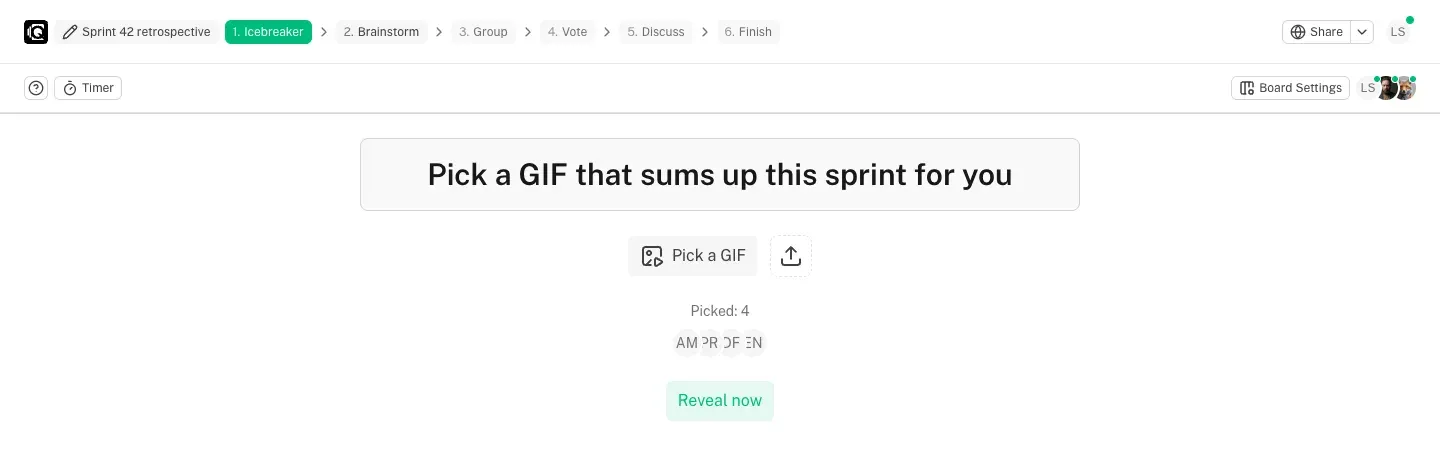Open the LS profile avatar in top-right corner

point(1398,32)
